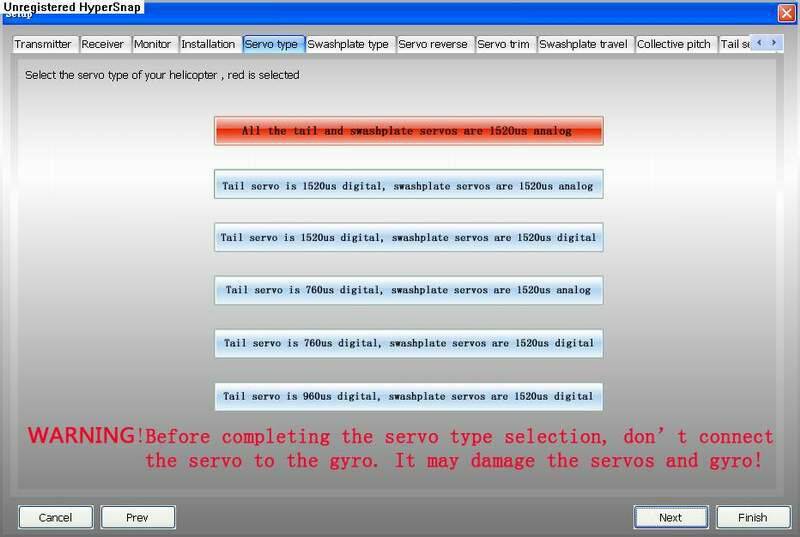The image size is (800, 537).
Task: Go to the Monitor tab
Action: pyautogui.click(x=152, y=44)
